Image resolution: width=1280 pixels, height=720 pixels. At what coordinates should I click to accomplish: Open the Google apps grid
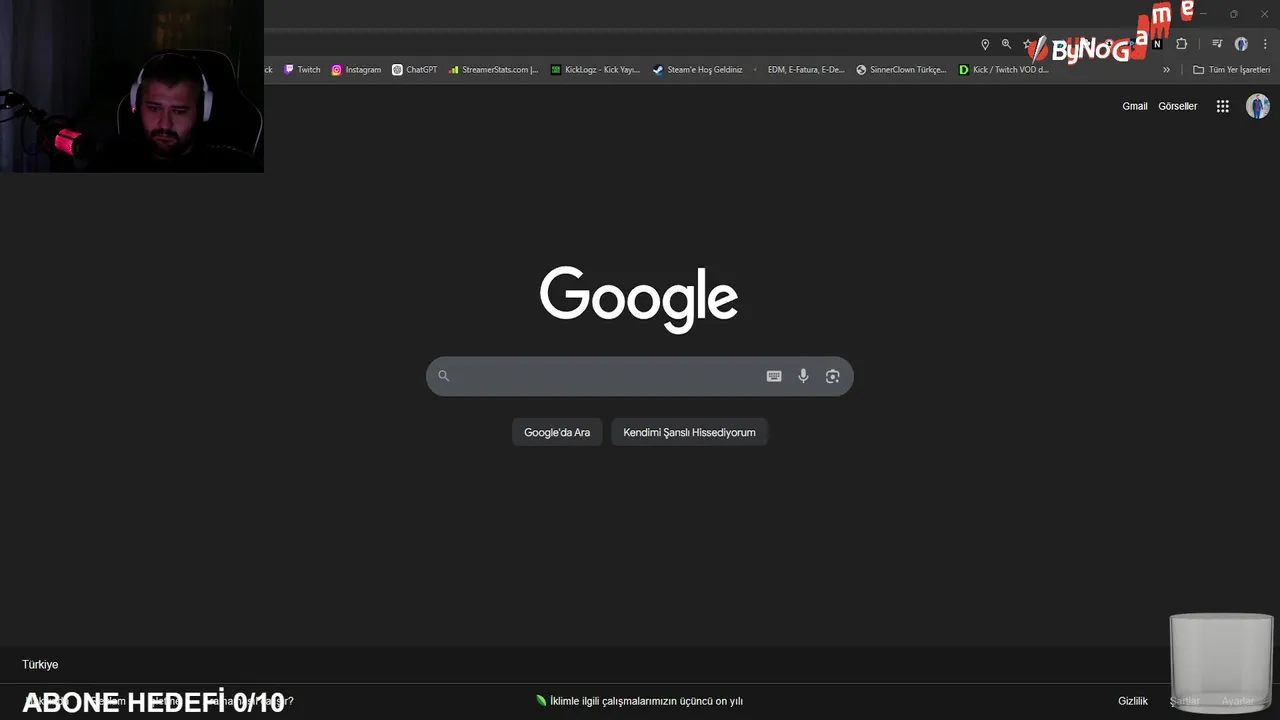(1222, 106)
